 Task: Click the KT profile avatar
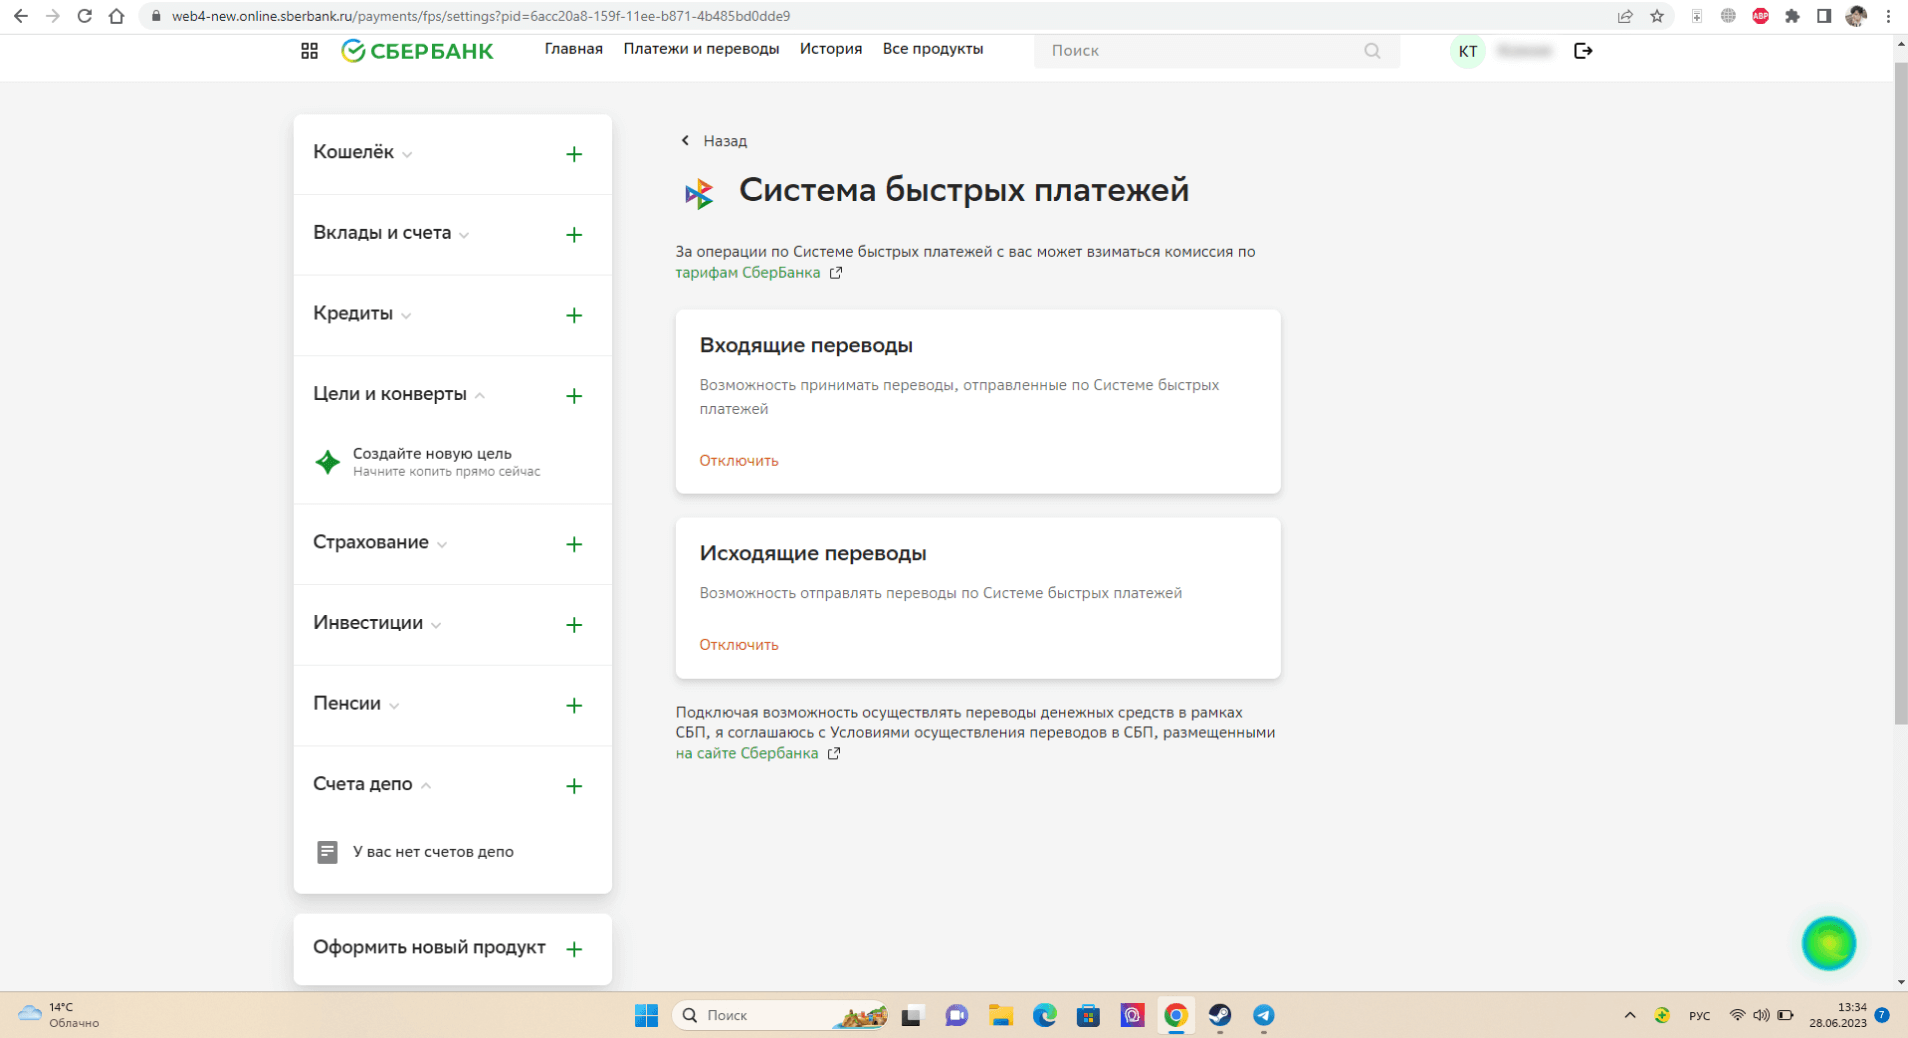[1467, 51]
